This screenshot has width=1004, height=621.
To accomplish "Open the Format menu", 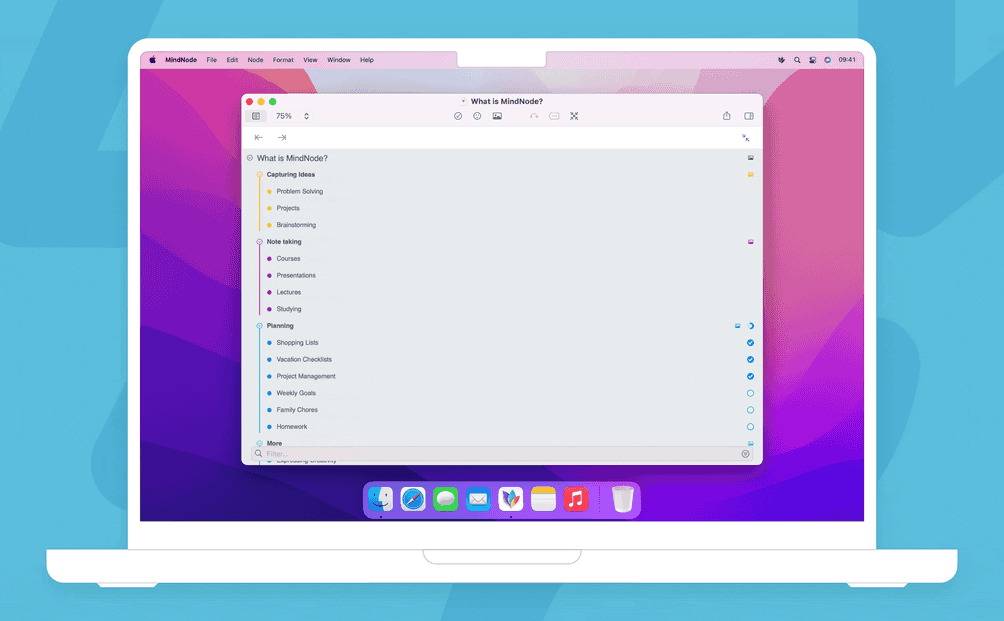I will (282, 59).
